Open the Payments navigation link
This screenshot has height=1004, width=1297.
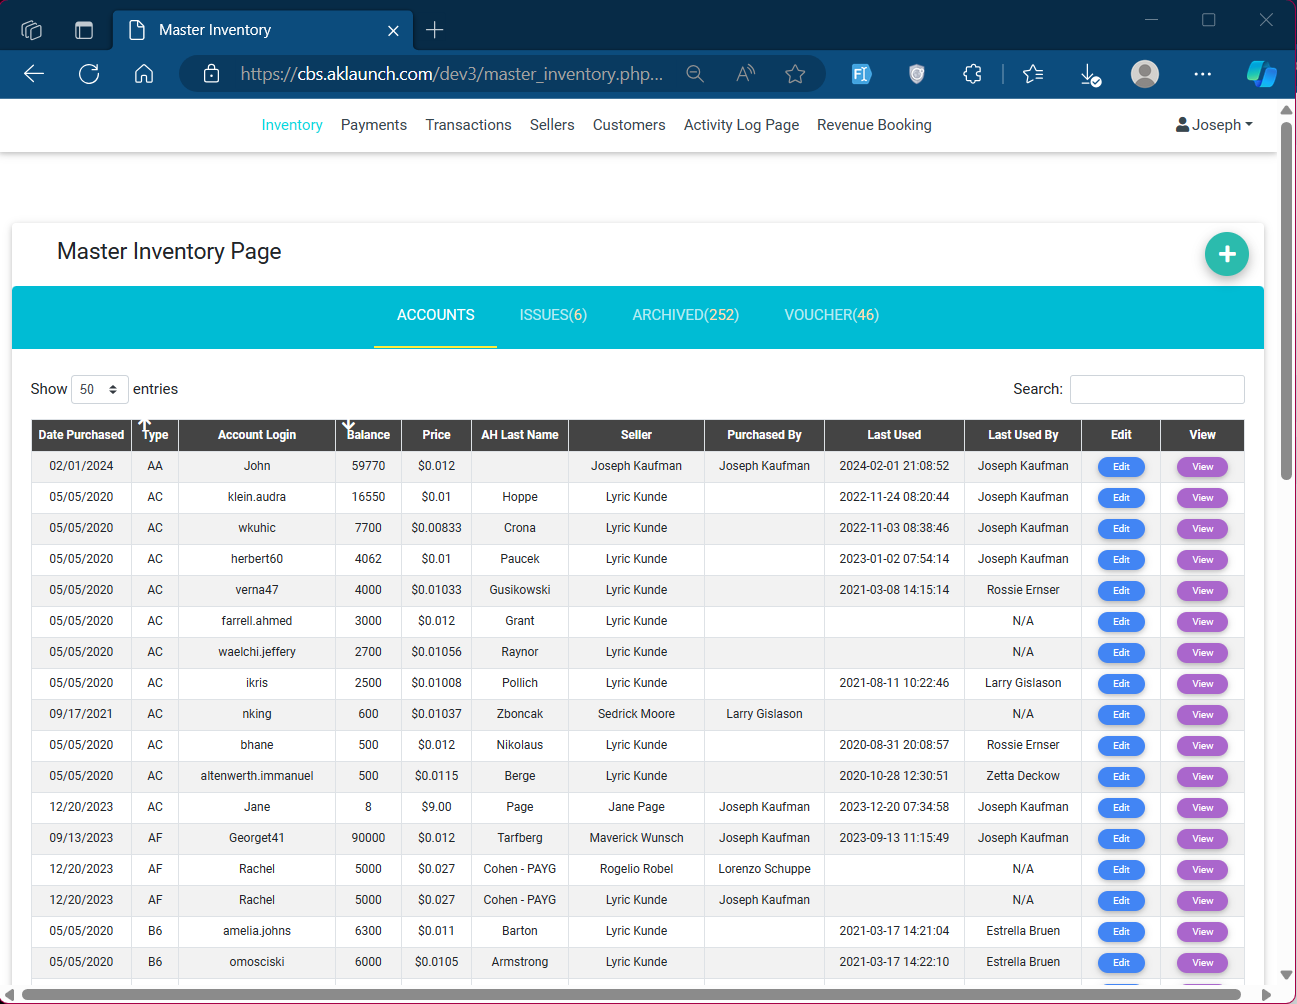click(x=373, y=125)
